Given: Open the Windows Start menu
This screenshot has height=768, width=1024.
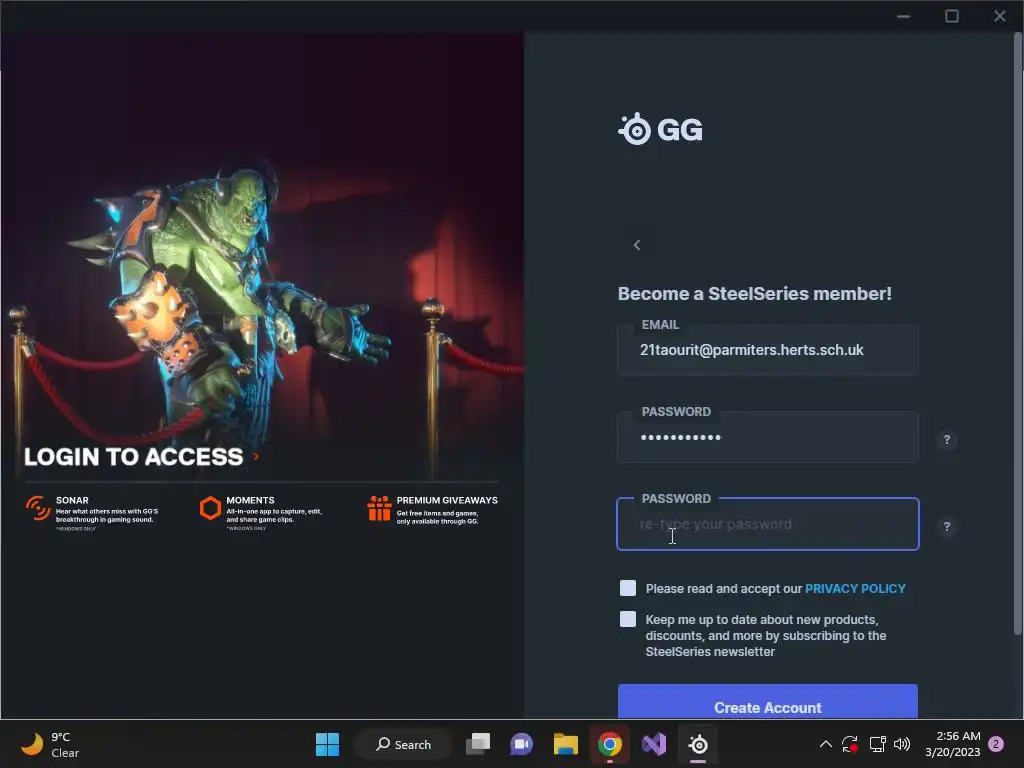Looking at the screenshot, I should (x=327, y=744).
